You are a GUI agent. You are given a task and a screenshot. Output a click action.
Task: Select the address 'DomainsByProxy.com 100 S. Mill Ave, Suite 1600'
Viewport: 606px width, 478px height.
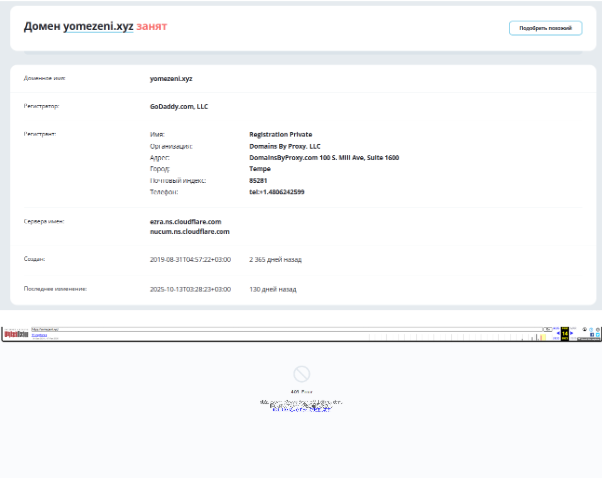(324, 158)
